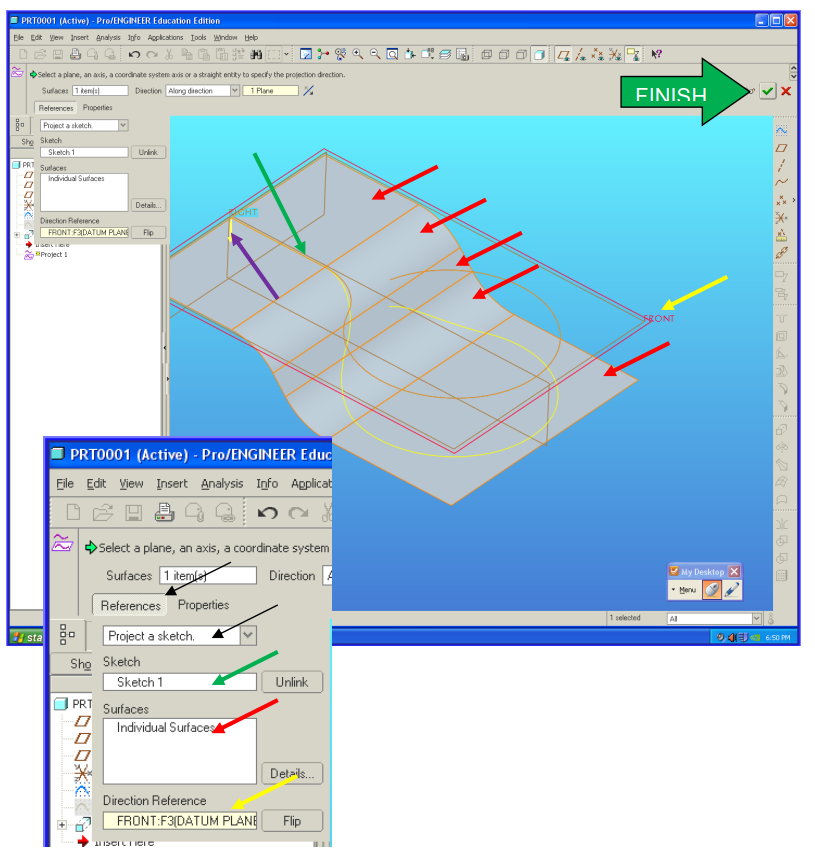Screen dimensions: 815x860
Task: Flip projection direction icon beside 1 Plane field
Action: click(x=308, y=91)
